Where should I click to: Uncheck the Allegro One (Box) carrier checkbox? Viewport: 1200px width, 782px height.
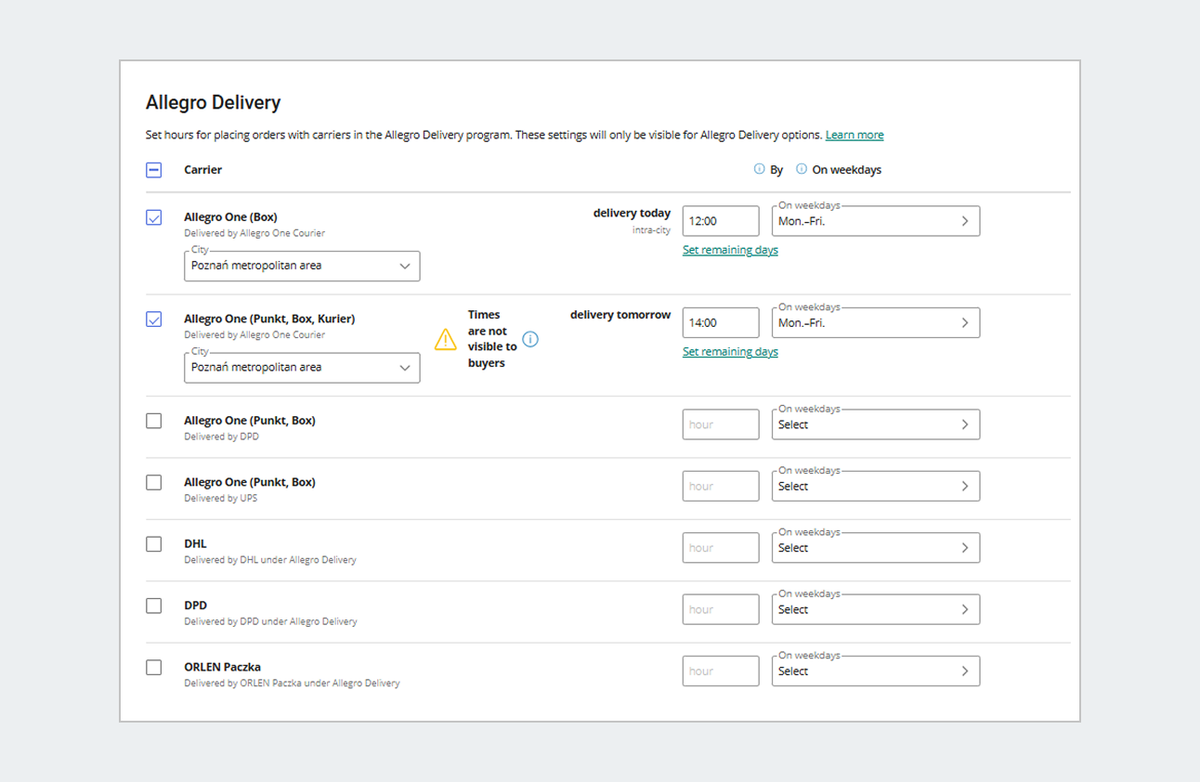click(x=154, y=217)
